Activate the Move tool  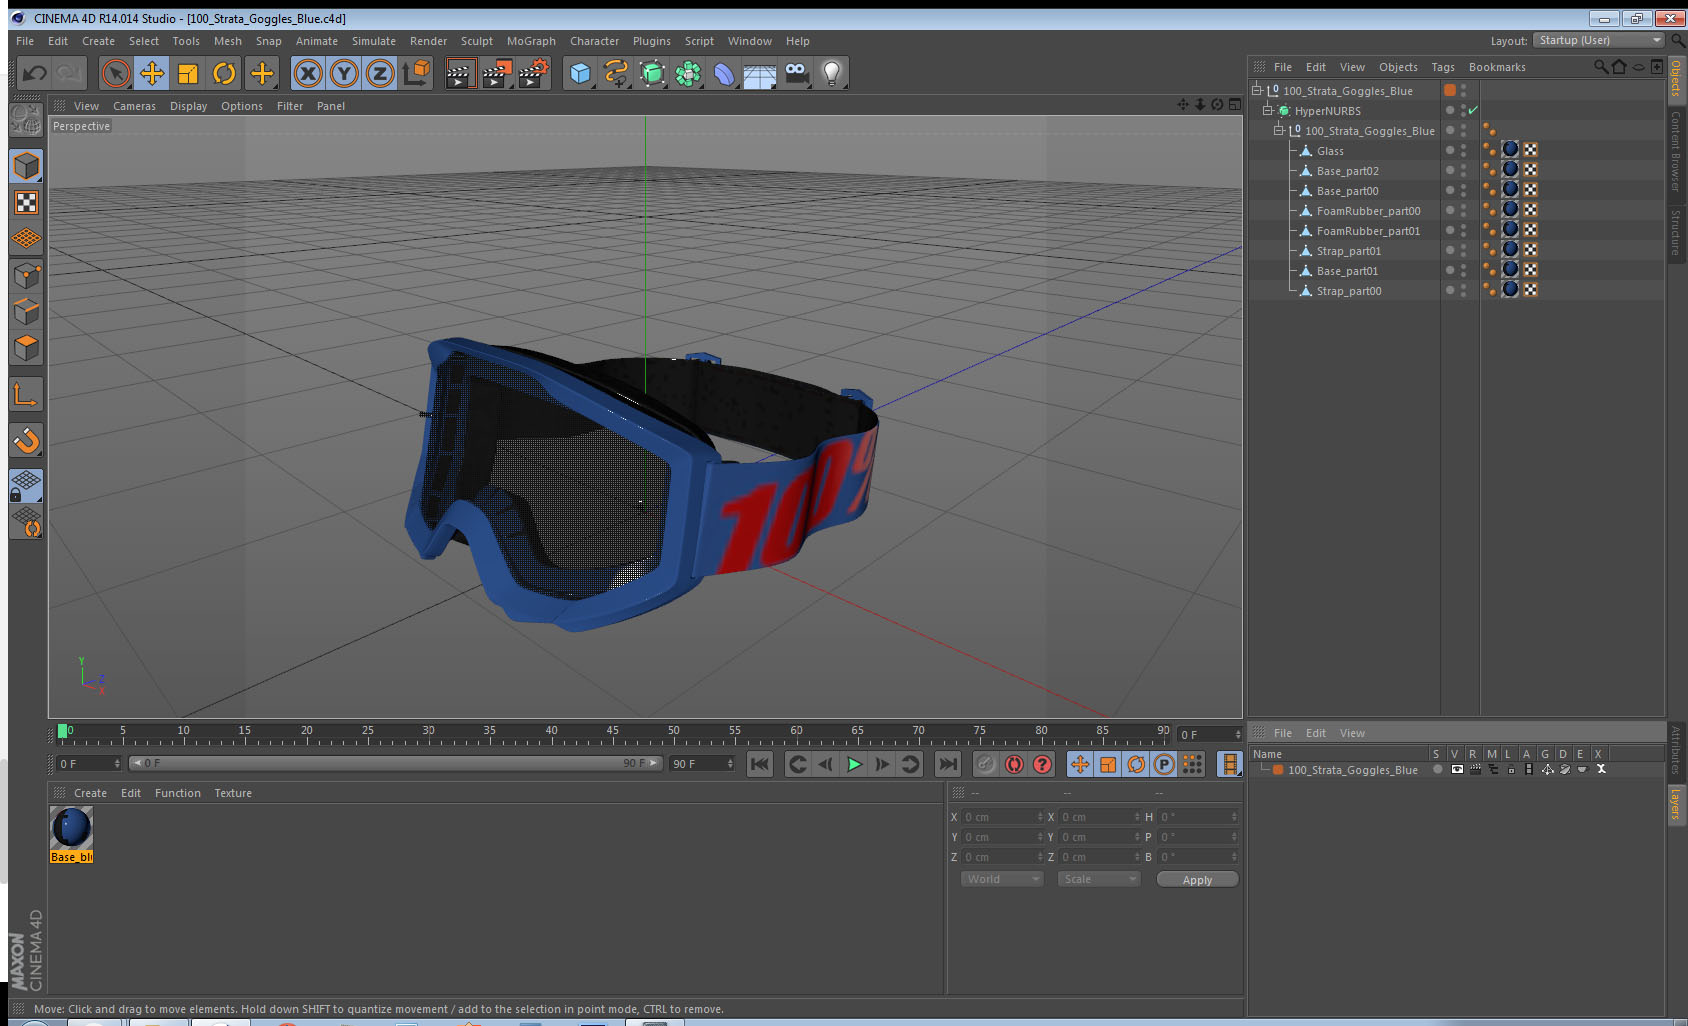coord(152,73)
